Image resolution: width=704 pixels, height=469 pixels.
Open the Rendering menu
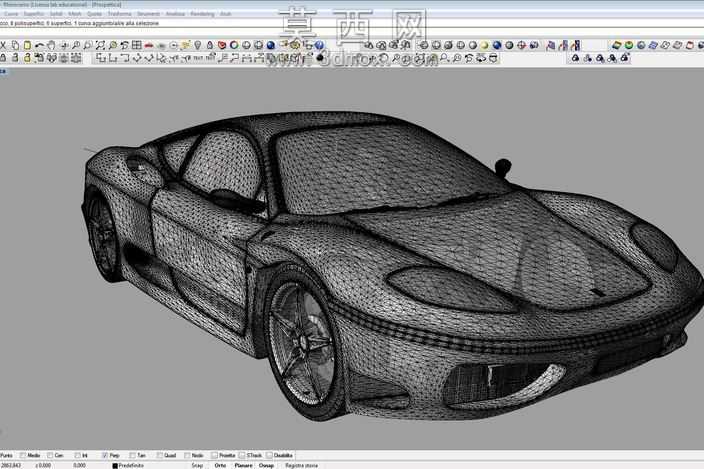(202, 14)
